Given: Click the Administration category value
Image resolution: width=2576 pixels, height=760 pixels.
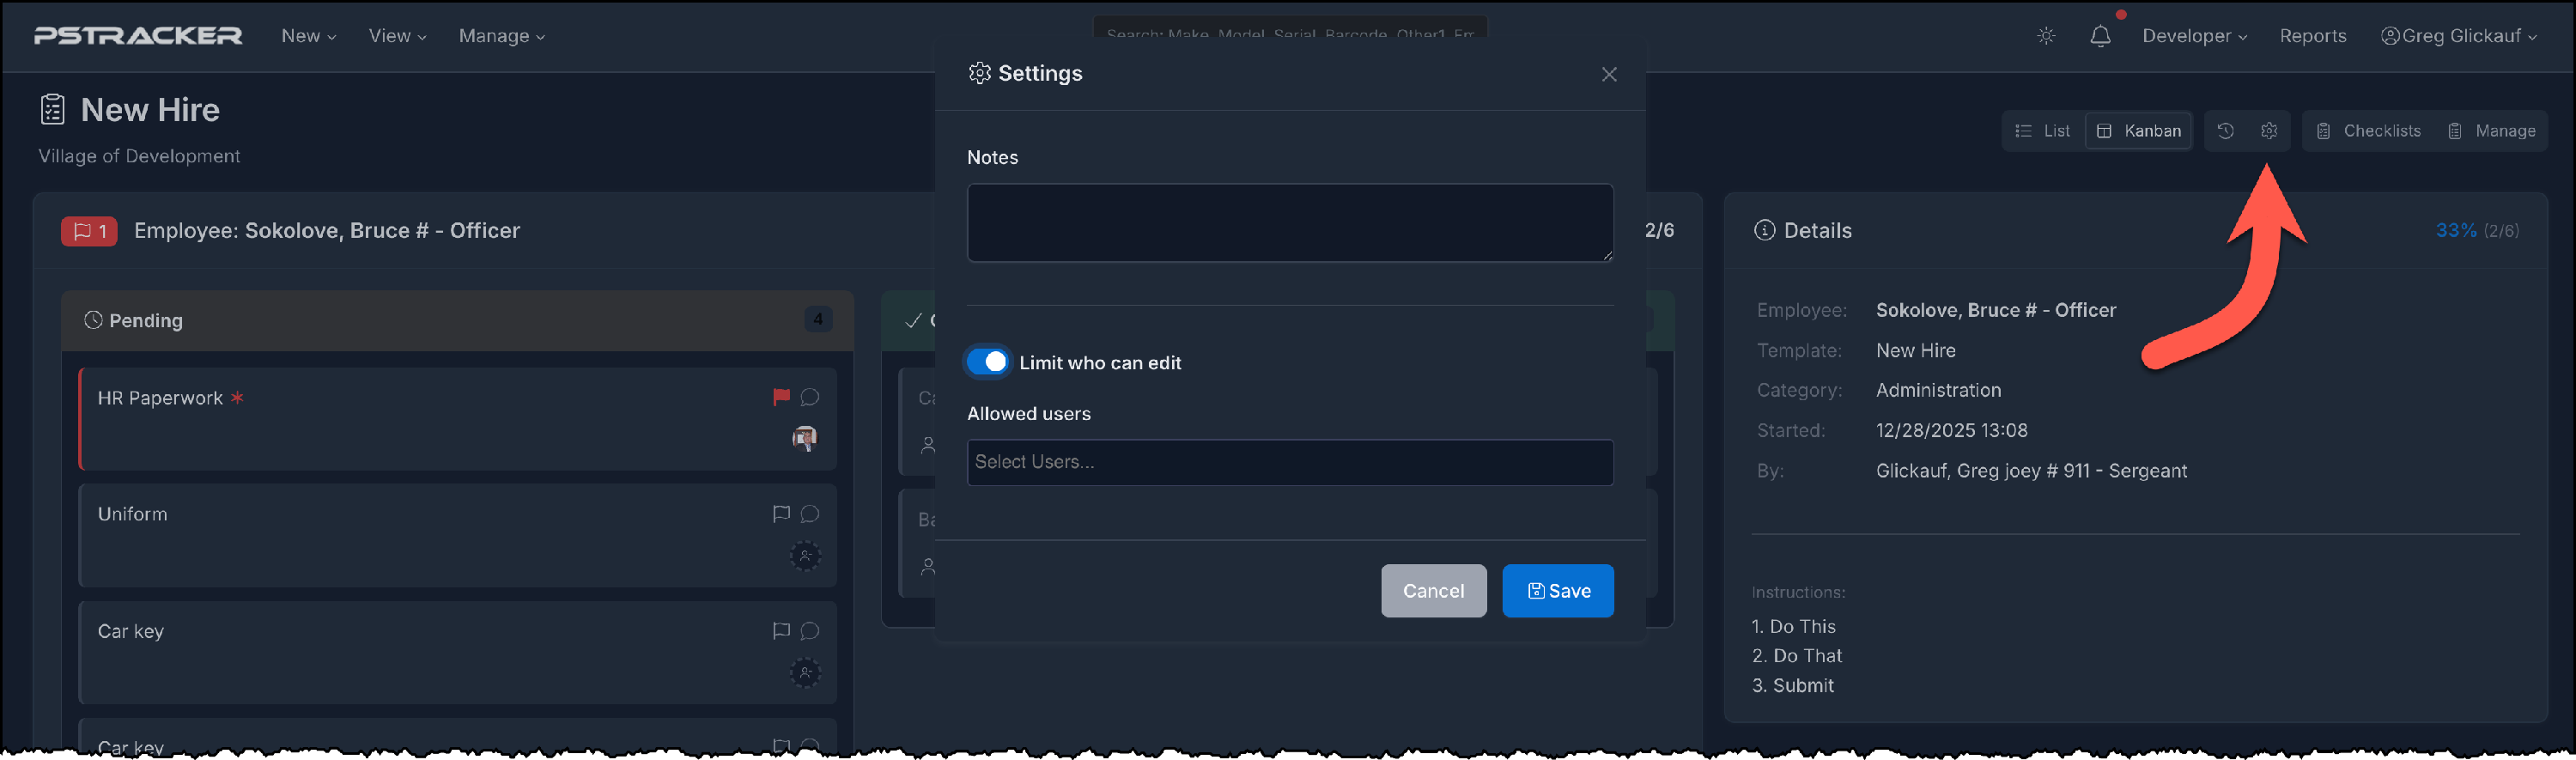Looking at the screenshot, I should click(x=1938, y=390).
